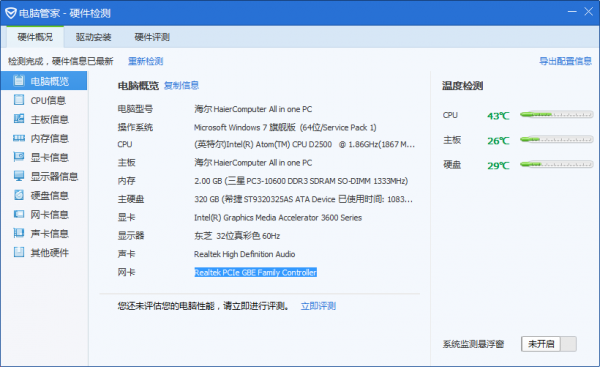Click the 内存信息 memory icon
Image resolution: width=600 pixels, height=367 pixels.
click(19, 138)
